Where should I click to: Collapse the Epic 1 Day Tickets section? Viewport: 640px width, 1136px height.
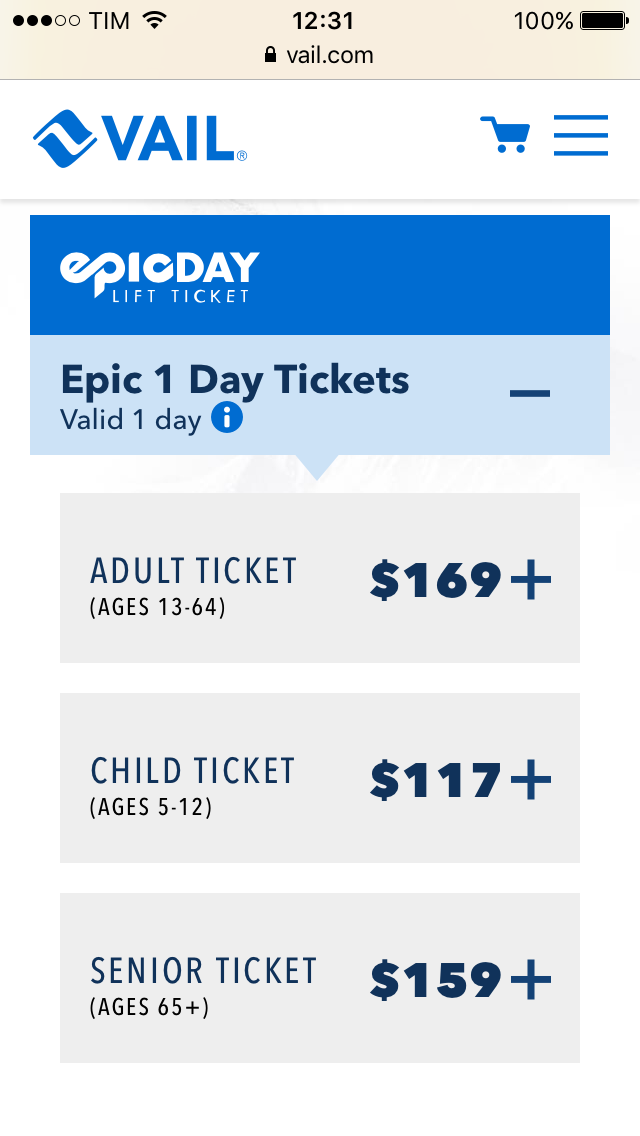pyautogui.click(x=530, y=393)
